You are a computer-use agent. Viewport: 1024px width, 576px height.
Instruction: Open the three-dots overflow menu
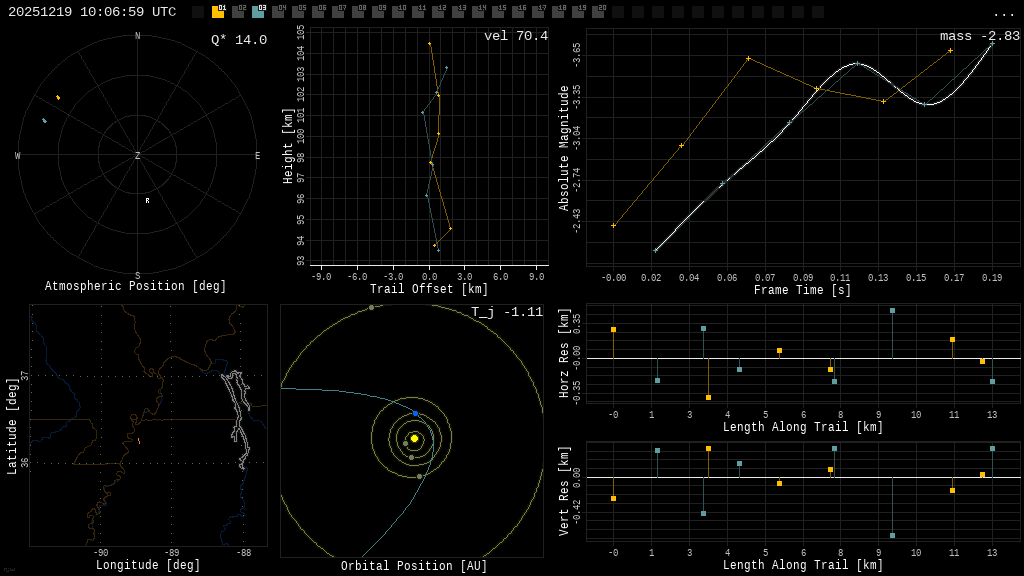click(x=1003, y=13)
